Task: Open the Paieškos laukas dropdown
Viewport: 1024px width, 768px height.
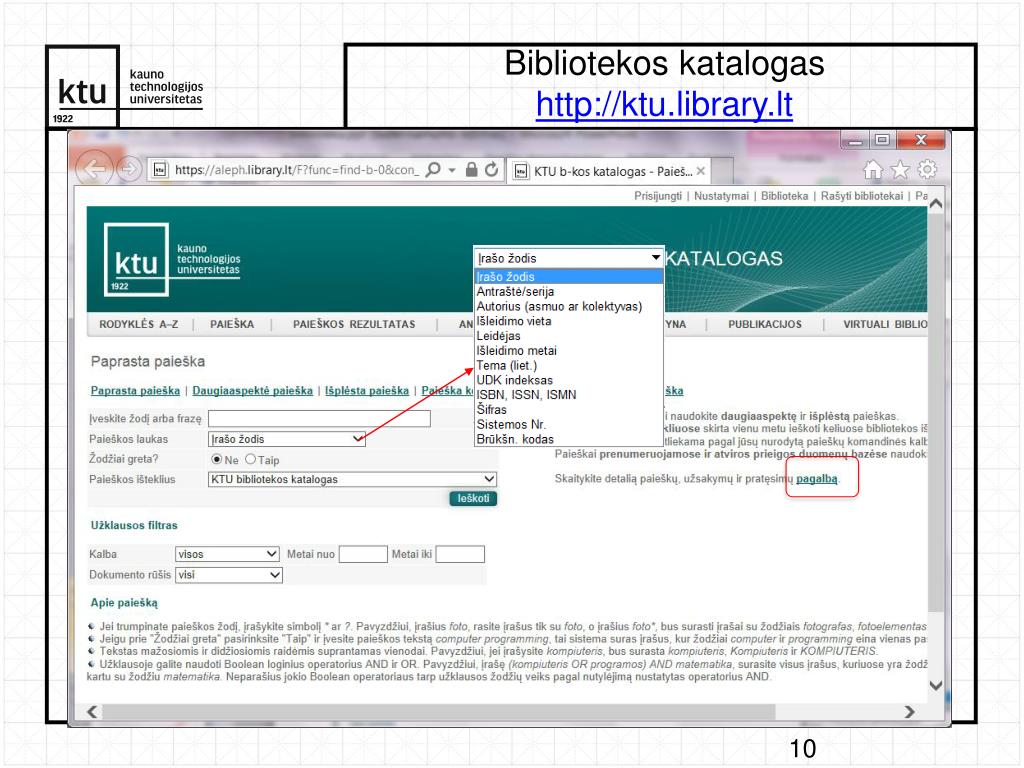Action: 287,439
